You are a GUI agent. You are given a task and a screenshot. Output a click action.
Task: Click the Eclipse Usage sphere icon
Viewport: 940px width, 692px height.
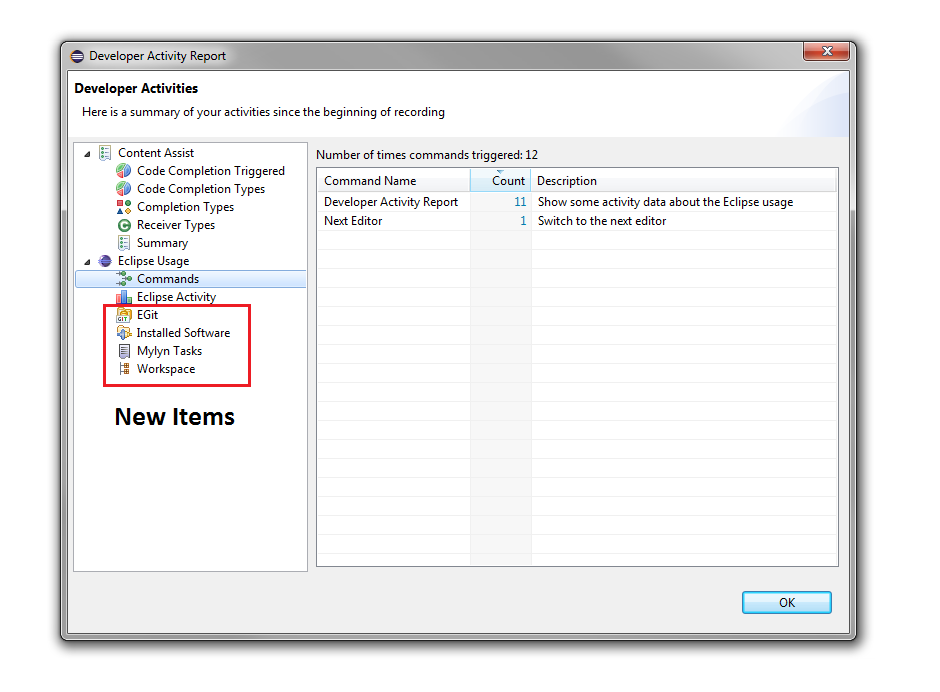click(x=105, y=261)
